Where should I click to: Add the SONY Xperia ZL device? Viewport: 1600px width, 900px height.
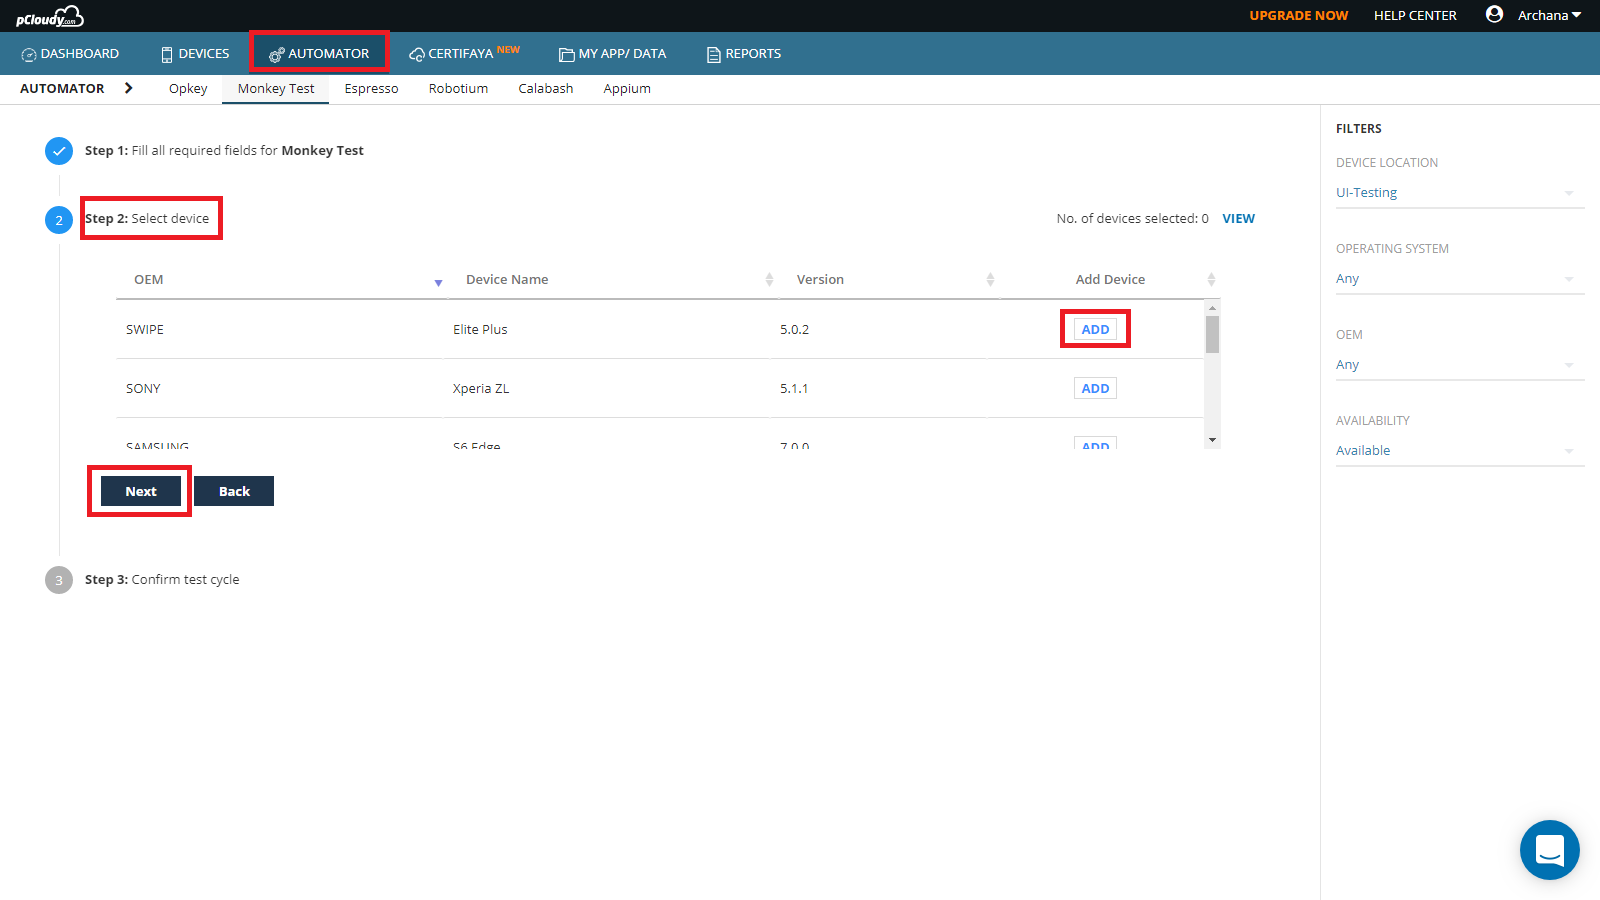coord(1095,388)
